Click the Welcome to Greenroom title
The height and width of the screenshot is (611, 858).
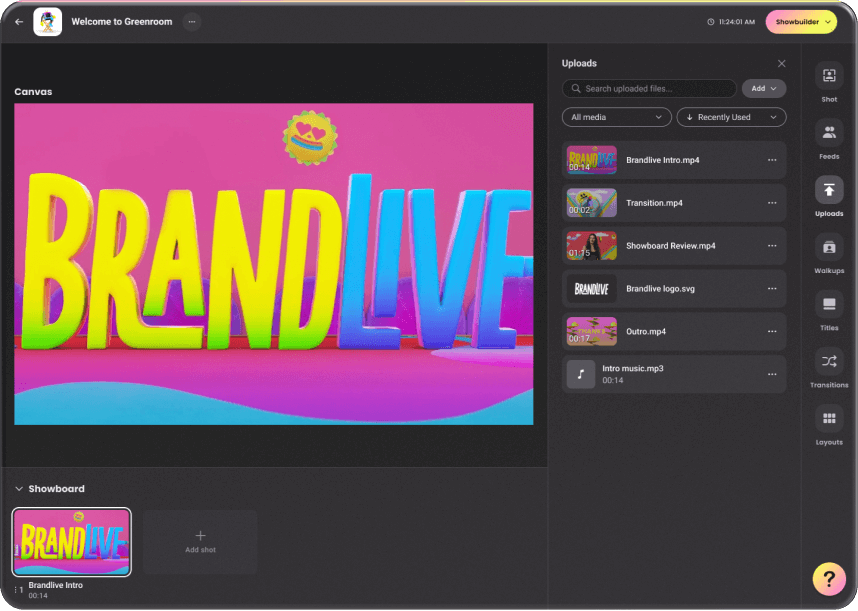121,22
